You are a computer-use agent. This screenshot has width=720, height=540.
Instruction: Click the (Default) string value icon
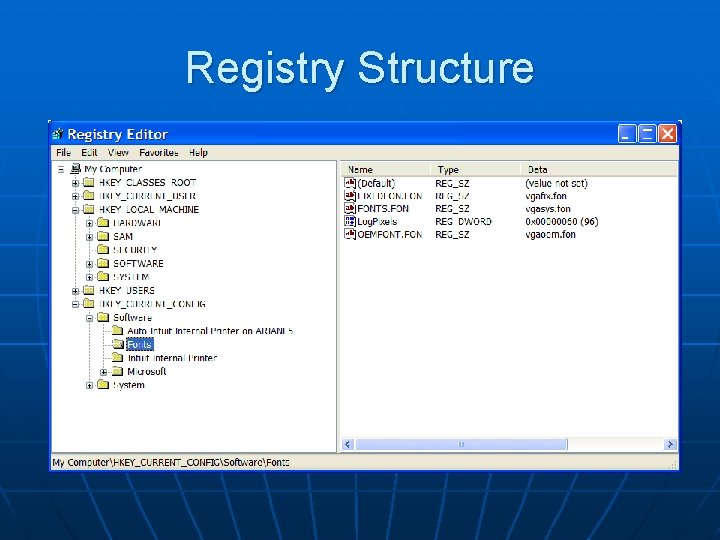pyautogui.click(x=350, y=183)
